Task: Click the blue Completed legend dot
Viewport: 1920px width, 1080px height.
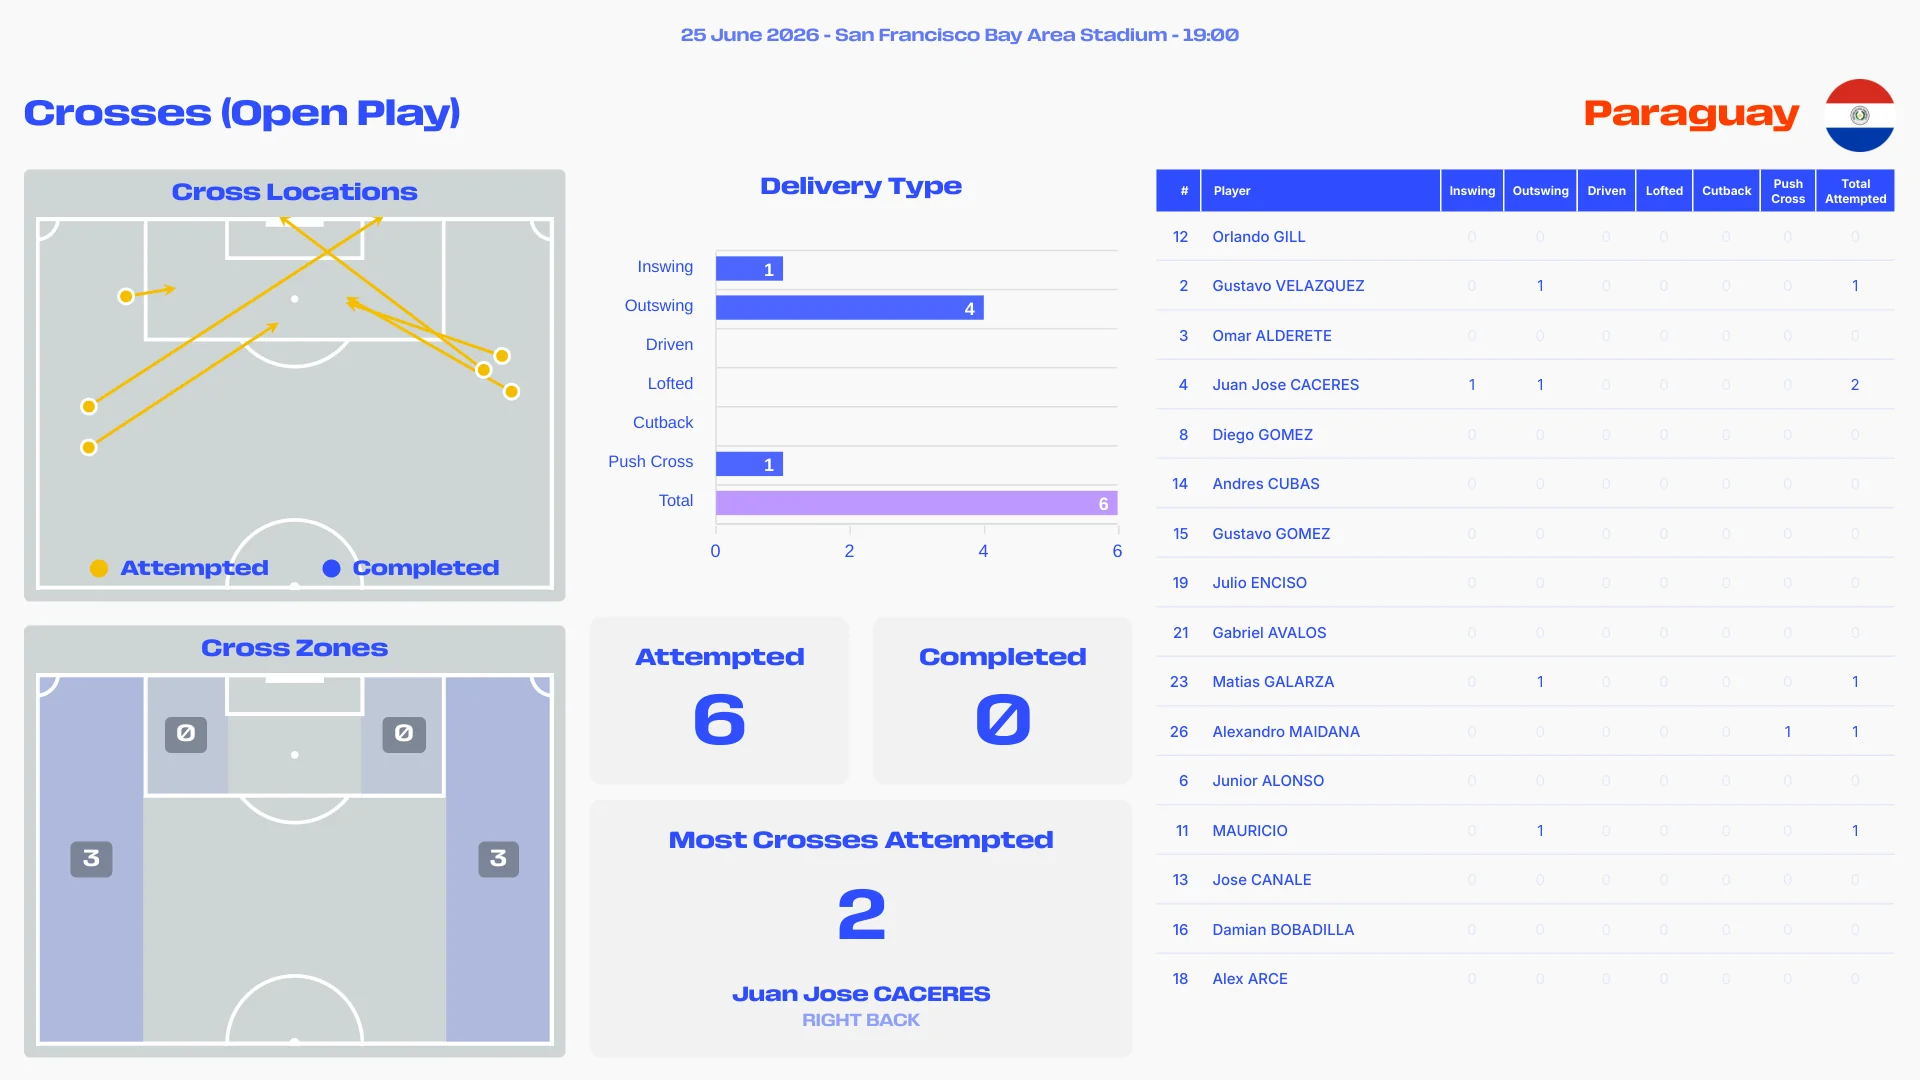Action: (331, 568)
